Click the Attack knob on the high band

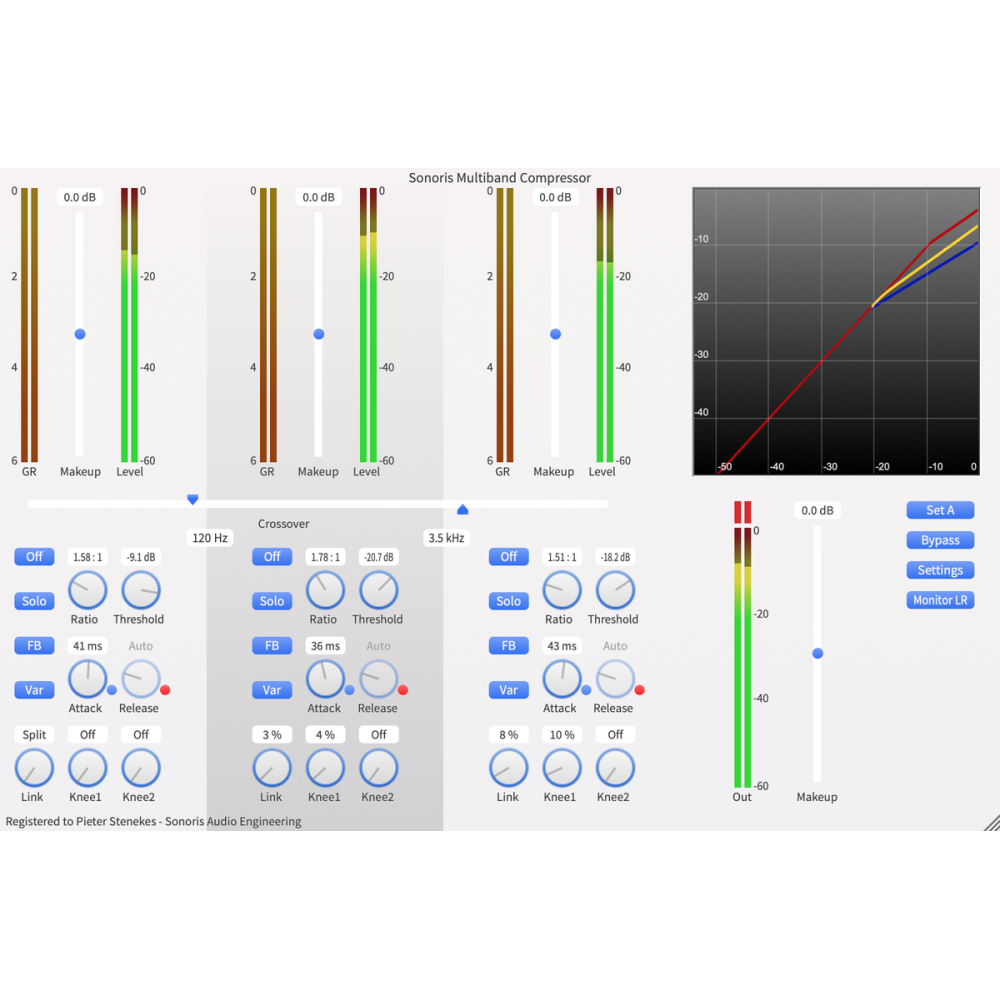tap(561, 677)
